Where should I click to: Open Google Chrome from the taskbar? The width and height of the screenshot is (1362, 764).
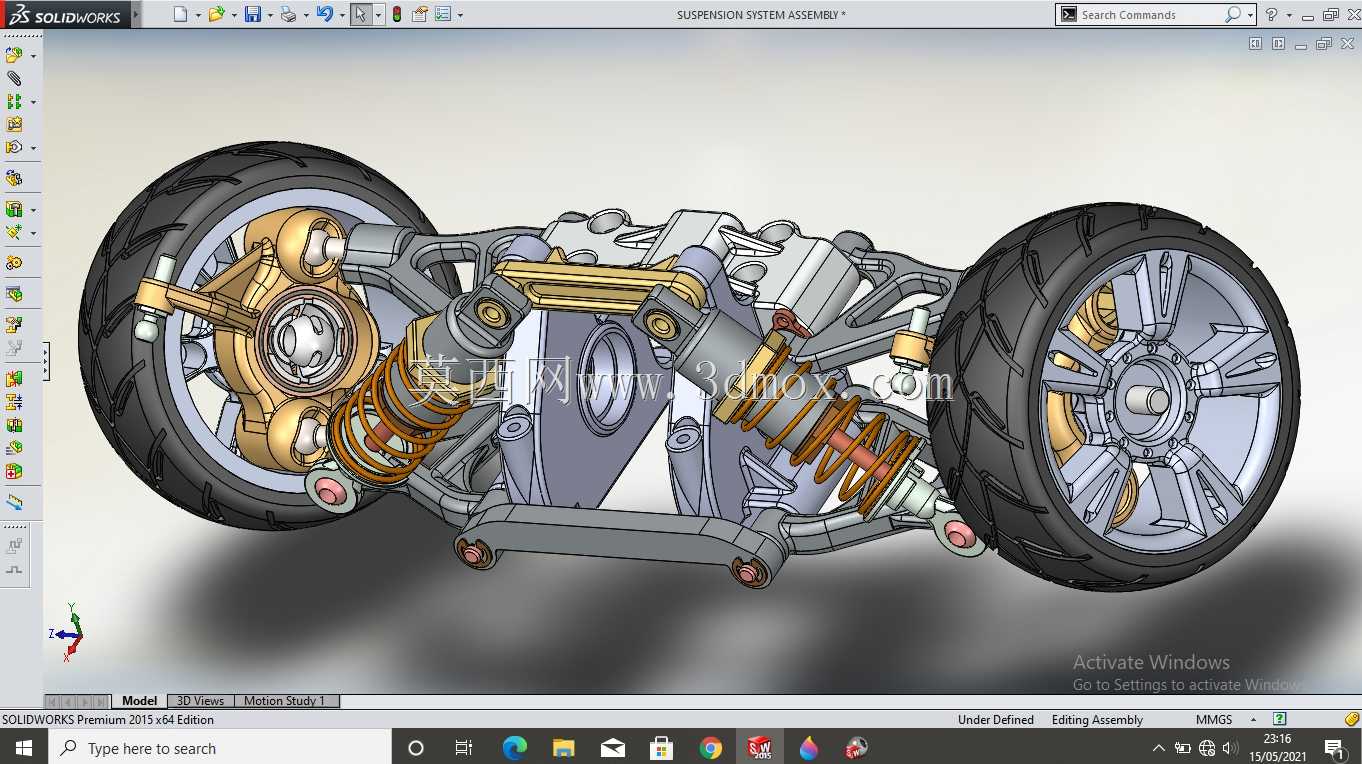(711, 748)
